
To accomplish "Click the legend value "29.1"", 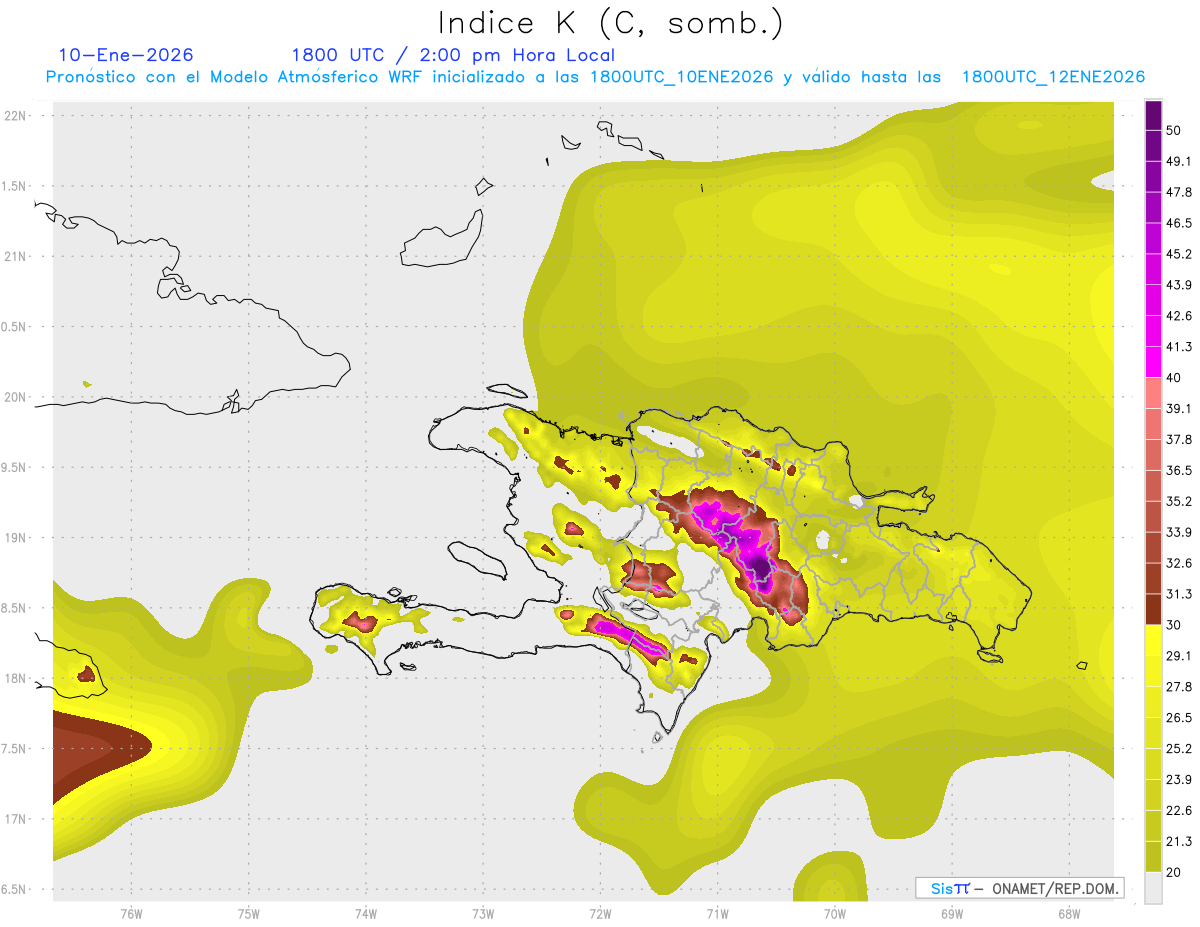I will click(x=1178, y=656).
